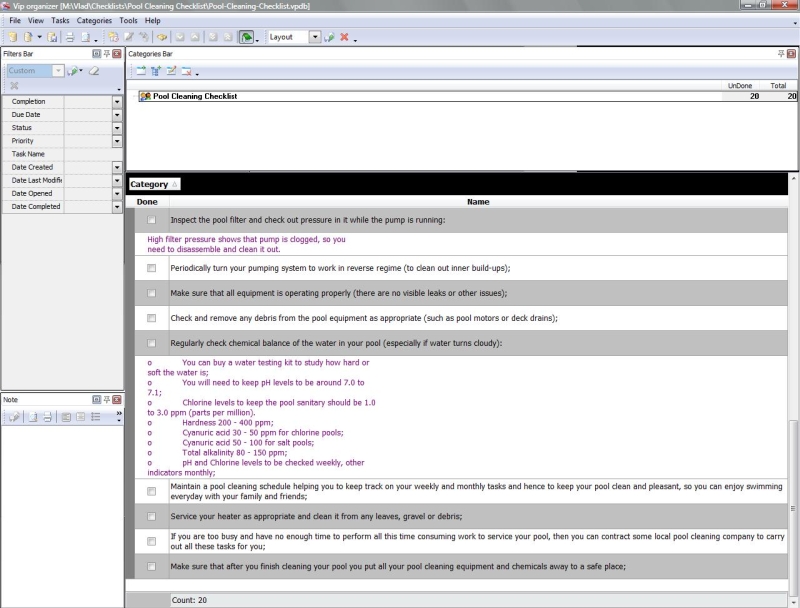Viewport: 800px width, 608px height.
Task: Click the delete category icon in Categories Bar
Action: click(186, 71)
